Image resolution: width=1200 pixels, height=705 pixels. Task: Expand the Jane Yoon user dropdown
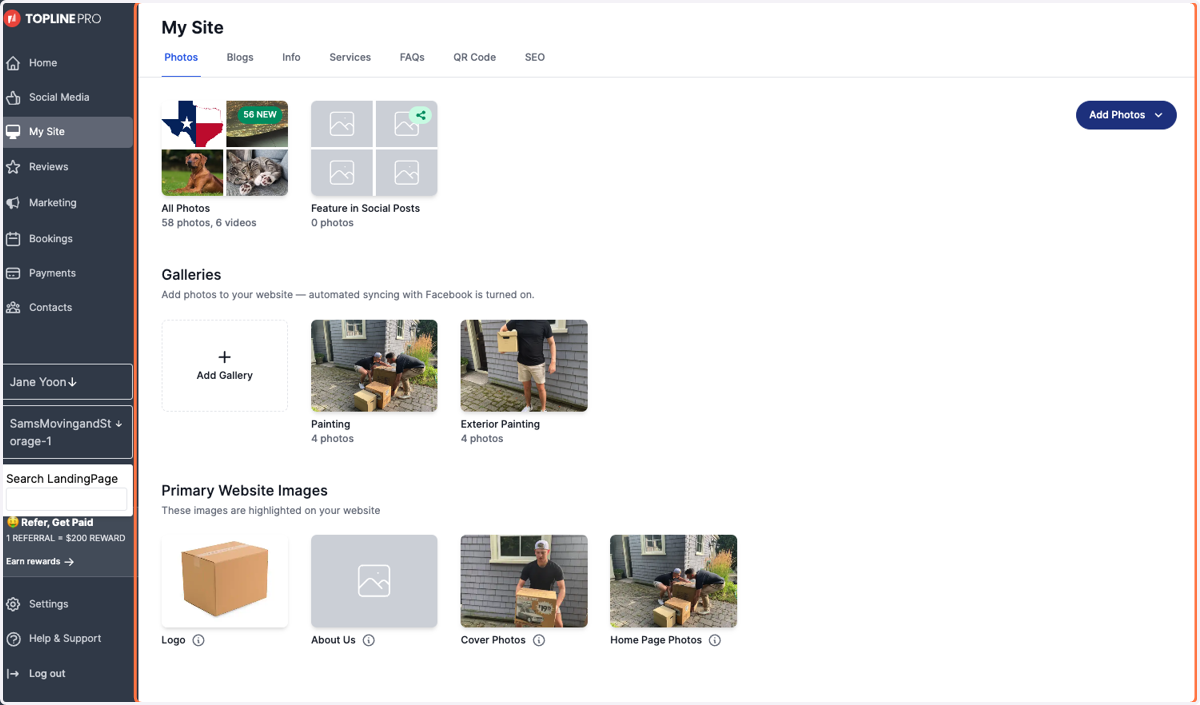click(68, 382)
